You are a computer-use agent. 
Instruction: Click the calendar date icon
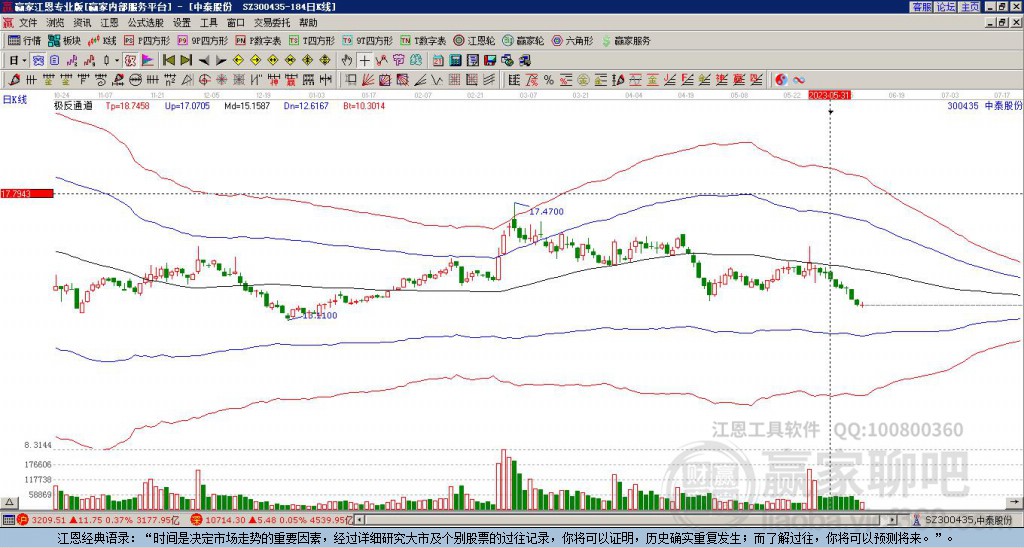438,61
